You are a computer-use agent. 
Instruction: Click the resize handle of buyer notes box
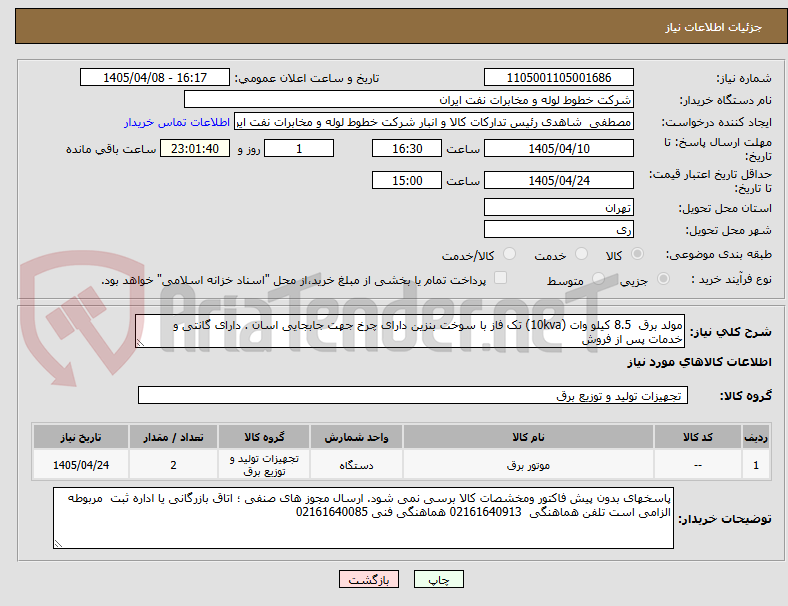pos(58,543)
